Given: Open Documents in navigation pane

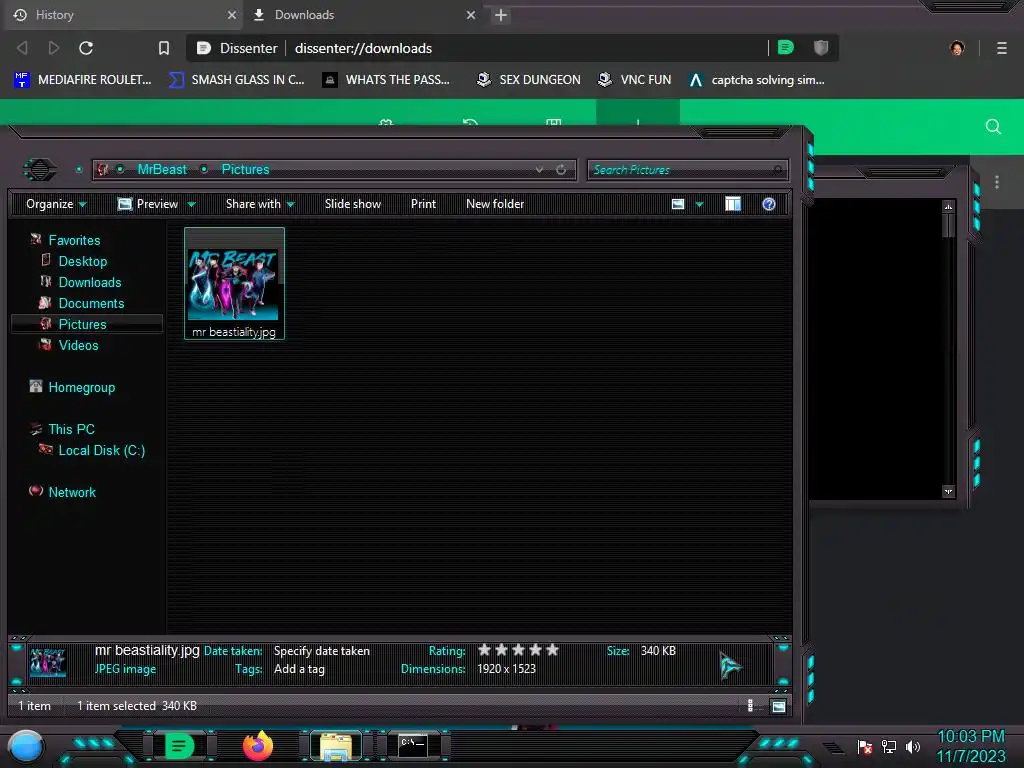Looking at the screenshot, I should coord(91,303).
